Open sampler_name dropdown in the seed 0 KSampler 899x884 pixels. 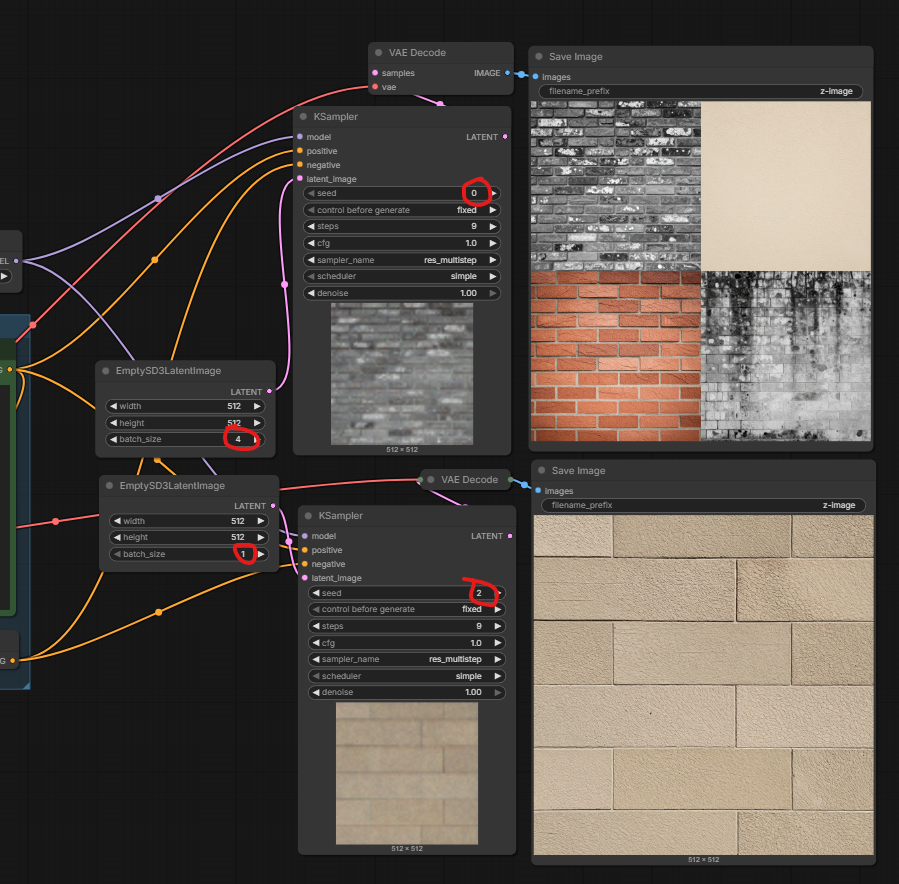point(402,260)
